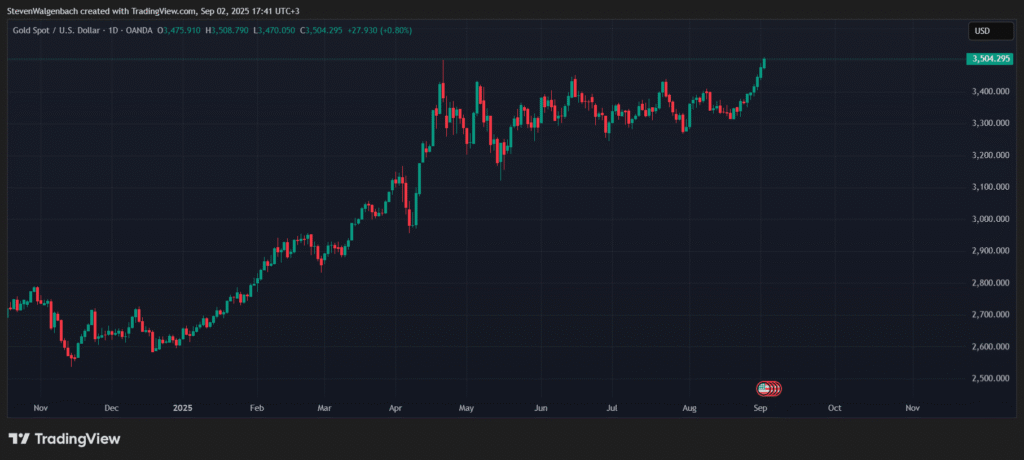The image size is (1024, 460).
Task: Click the Nov label following Oct on time axis
Action: point(913,408)
